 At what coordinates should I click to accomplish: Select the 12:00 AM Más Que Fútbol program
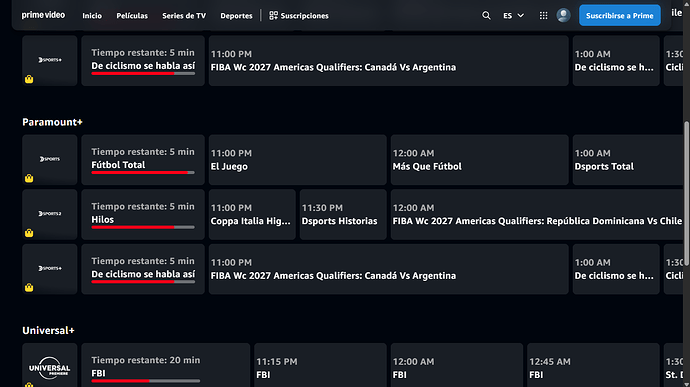coord(480,160)
